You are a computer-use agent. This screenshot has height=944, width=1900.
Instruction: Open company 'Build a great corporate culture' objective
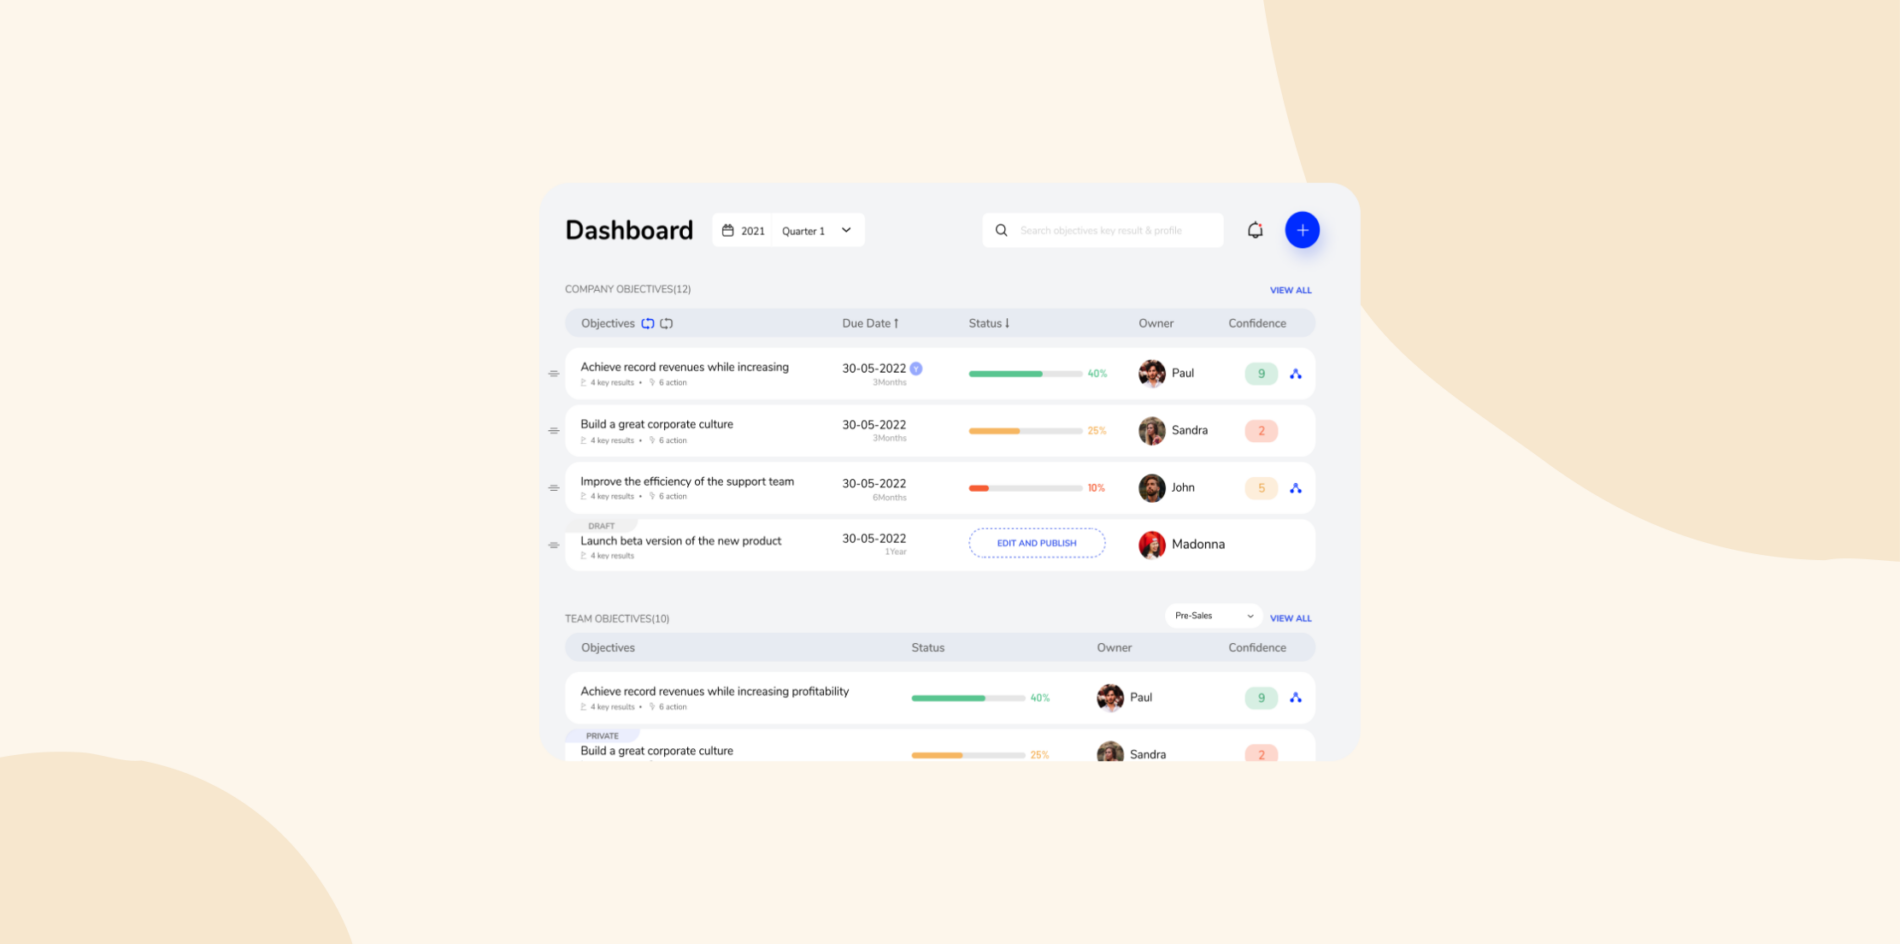656,424
